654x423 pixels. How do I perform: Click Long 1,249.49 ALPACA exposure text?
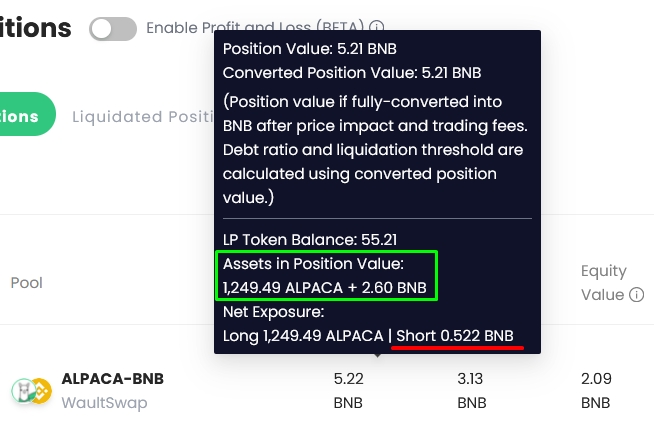click(302, 336)
